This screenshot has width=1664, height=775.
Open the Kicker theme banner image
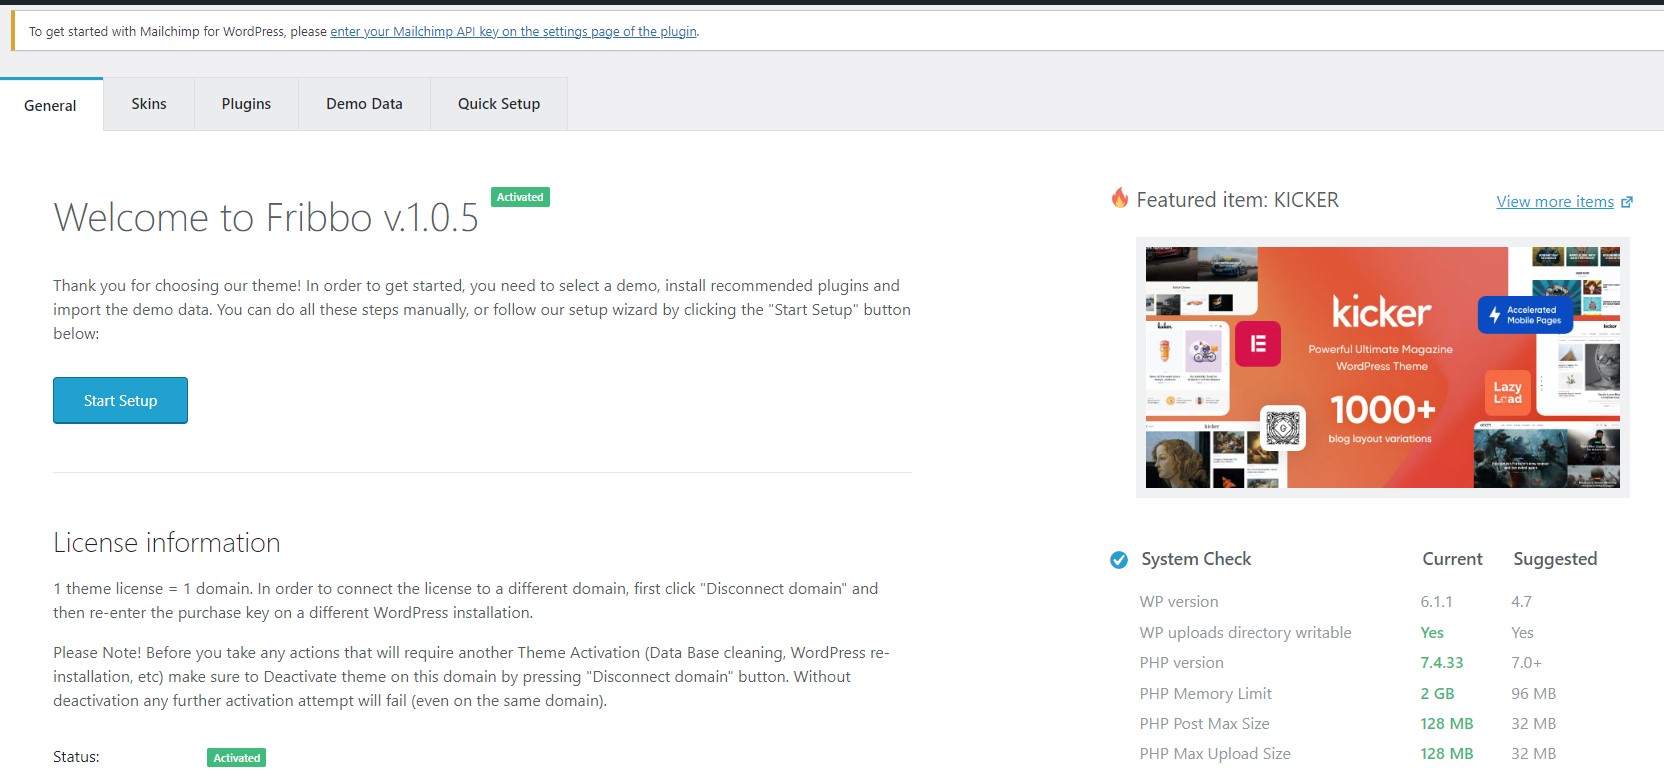pos(1383,367)
